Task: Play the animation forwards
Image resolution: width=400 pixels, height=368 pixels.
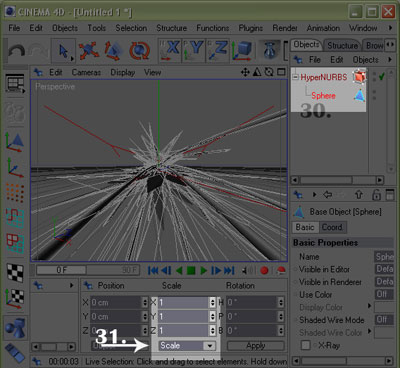Action: coord(203,270)
